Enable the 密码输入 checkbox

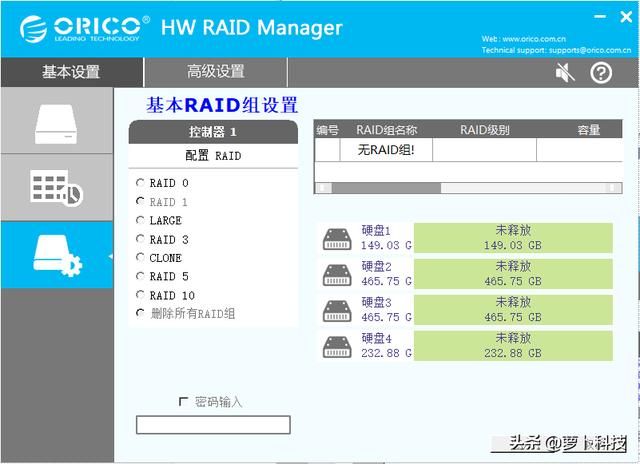pos(183,402)
